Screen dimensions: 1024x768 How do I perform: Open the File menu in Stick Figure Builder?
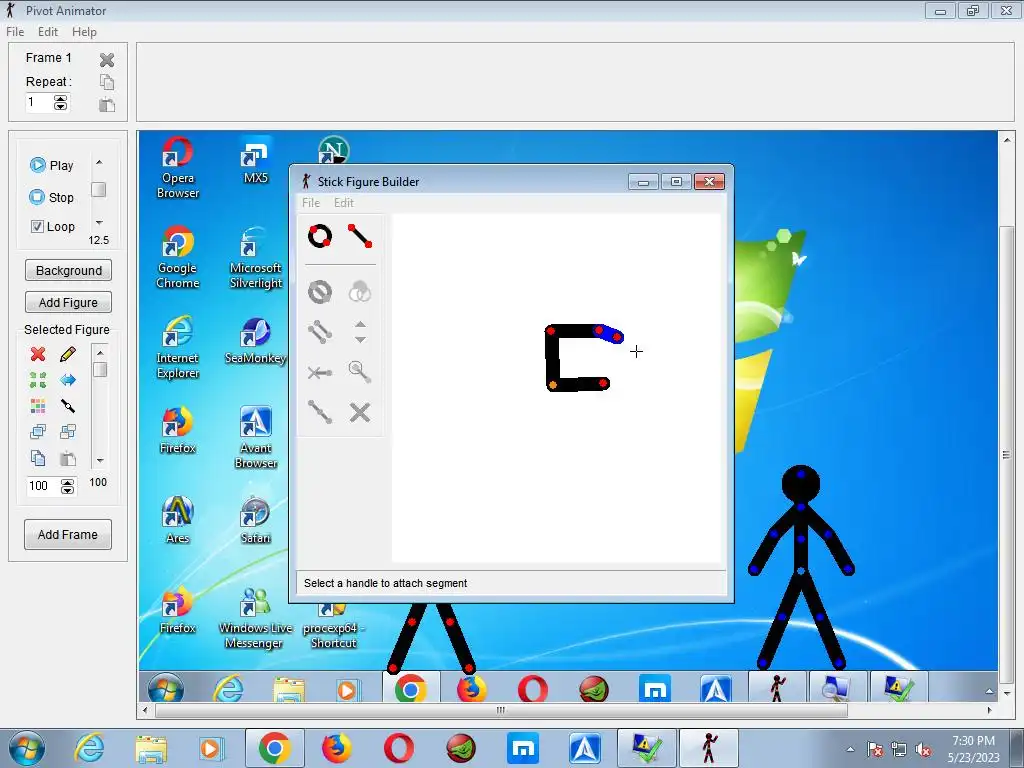pos(311,202)
